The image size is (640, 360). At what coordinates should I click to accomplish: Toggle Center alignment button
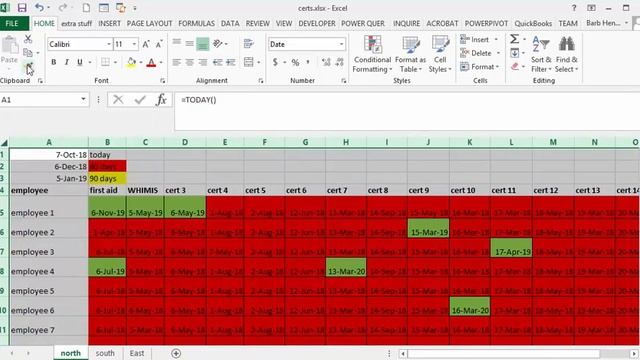(x=189, y=62)
